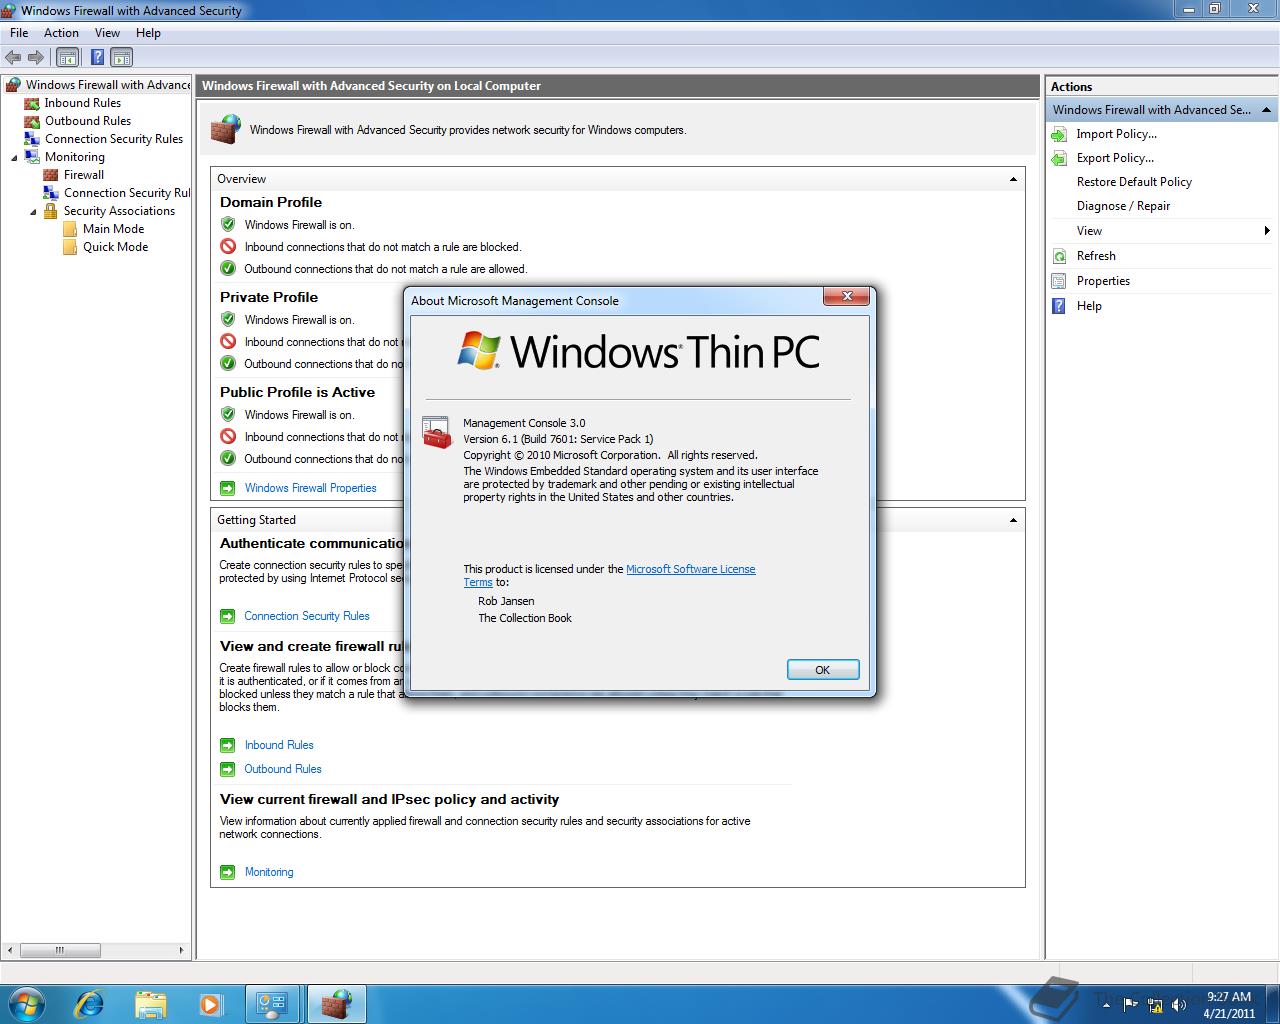This screenshot has width=1280, height=1024.
Task: Collapse the Actions pane group header
Action: pos(1266,110)
